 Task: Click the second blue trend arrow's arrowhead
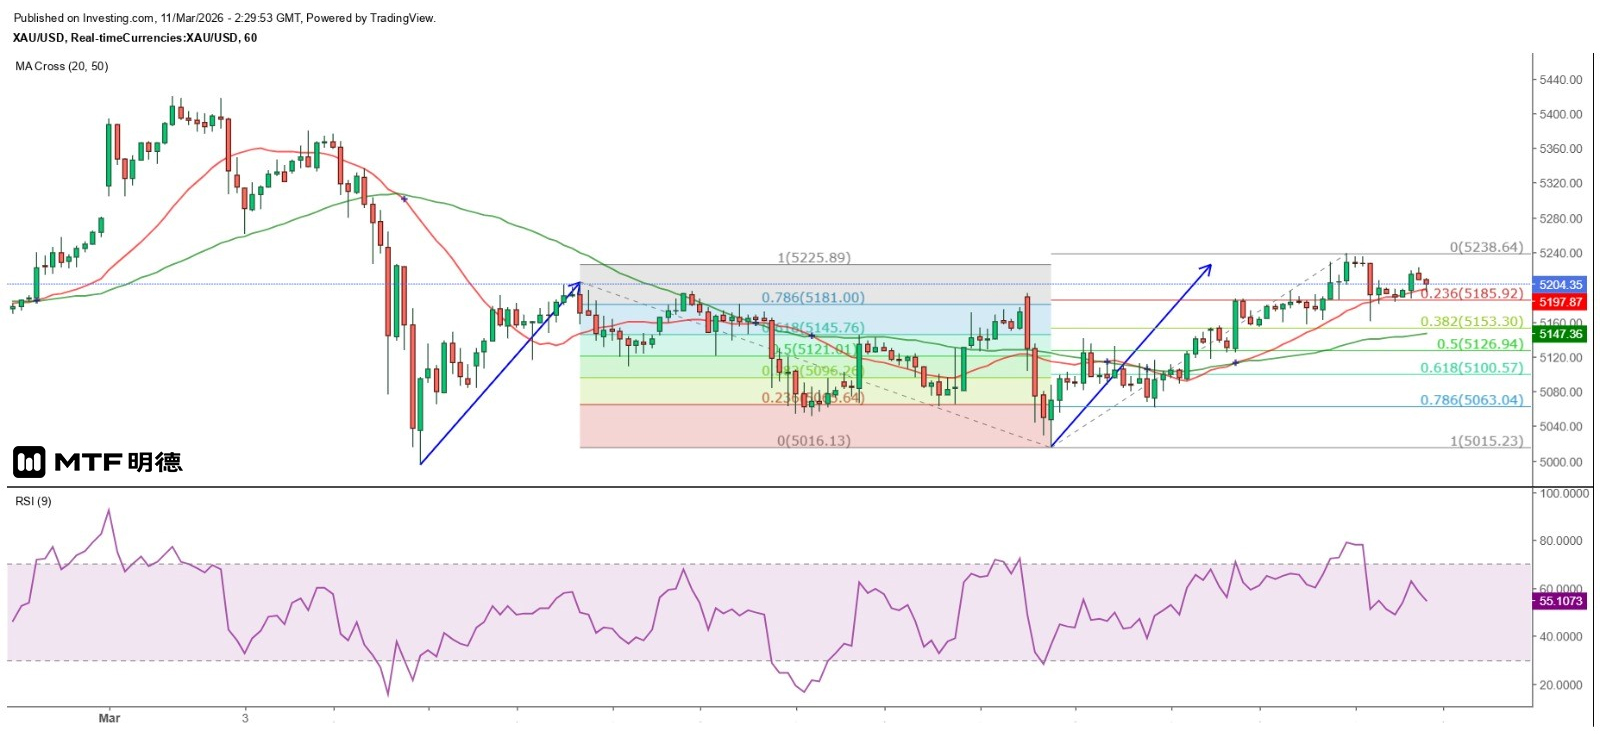tap(1209, 267)
